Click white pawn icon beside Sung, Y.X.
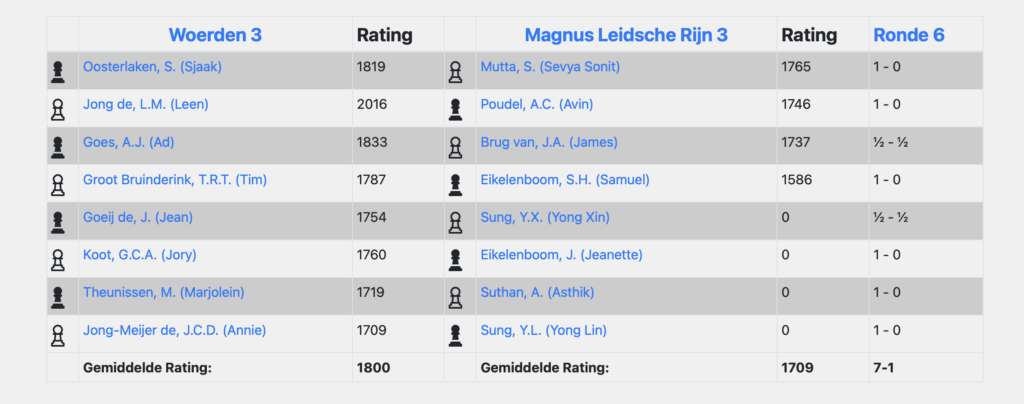 [x=456, y=221]
